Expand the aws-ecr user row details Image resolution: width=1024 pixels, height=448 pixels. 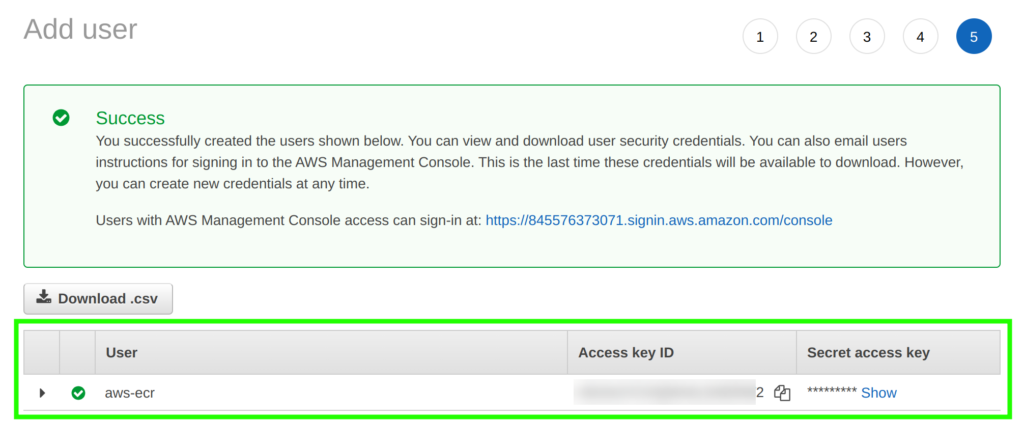pos(42,393)
